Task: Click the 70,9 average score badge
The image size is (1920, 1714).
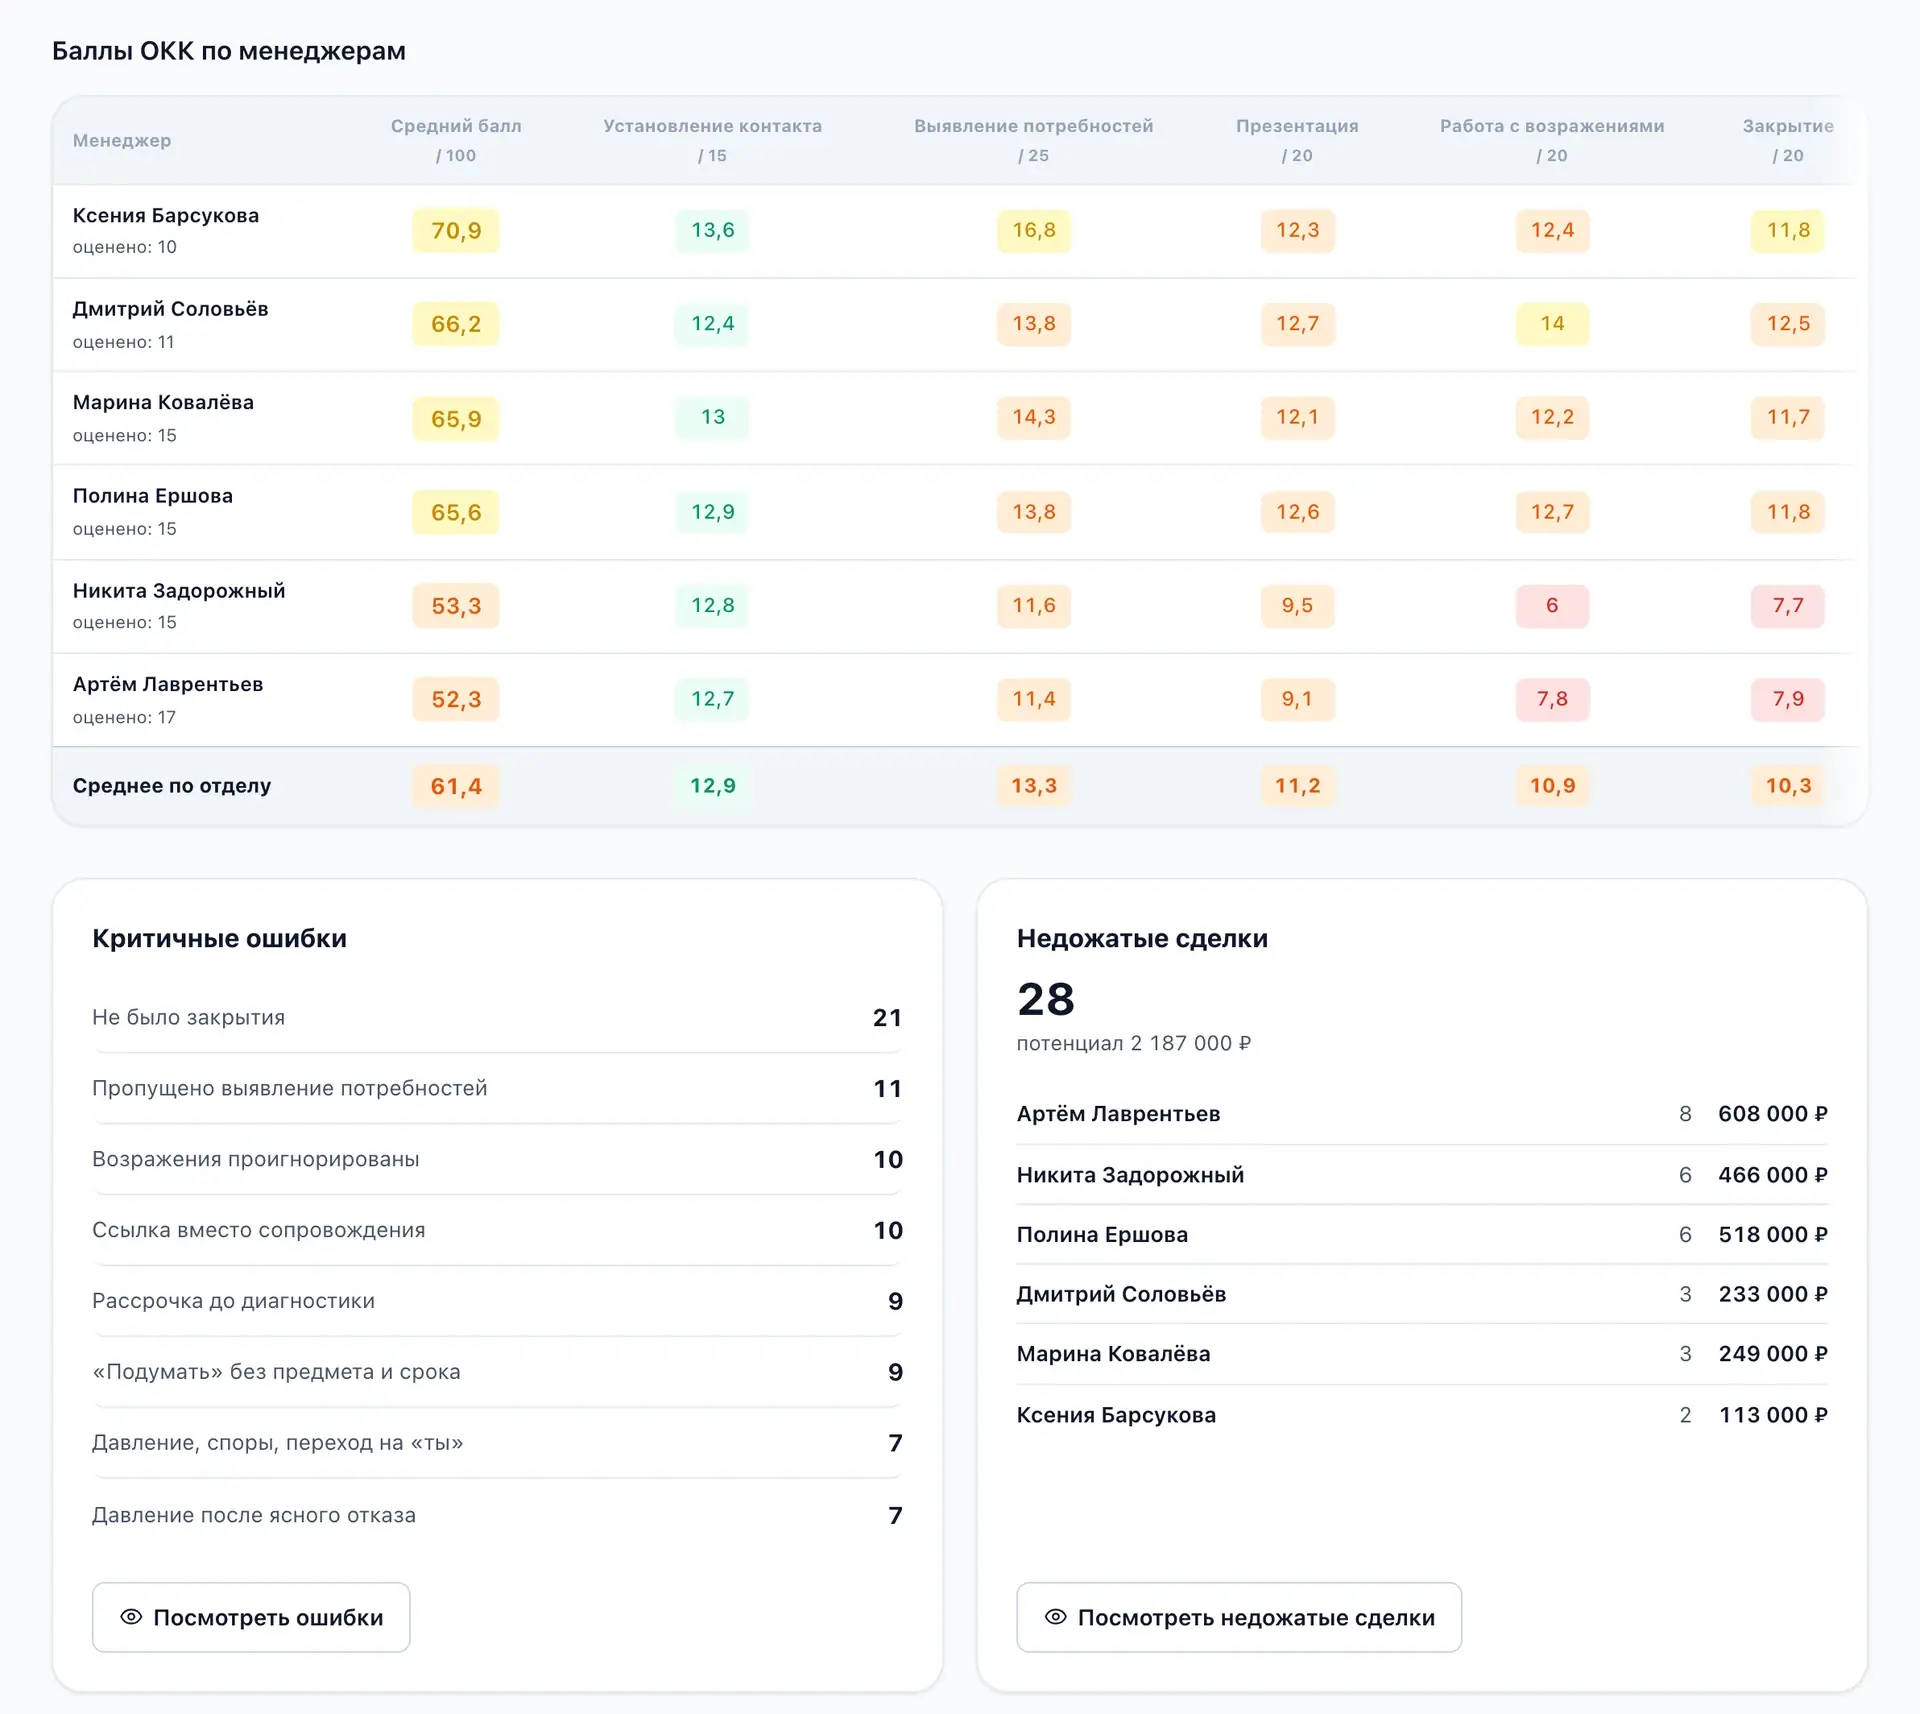Action: coord(456,231)
